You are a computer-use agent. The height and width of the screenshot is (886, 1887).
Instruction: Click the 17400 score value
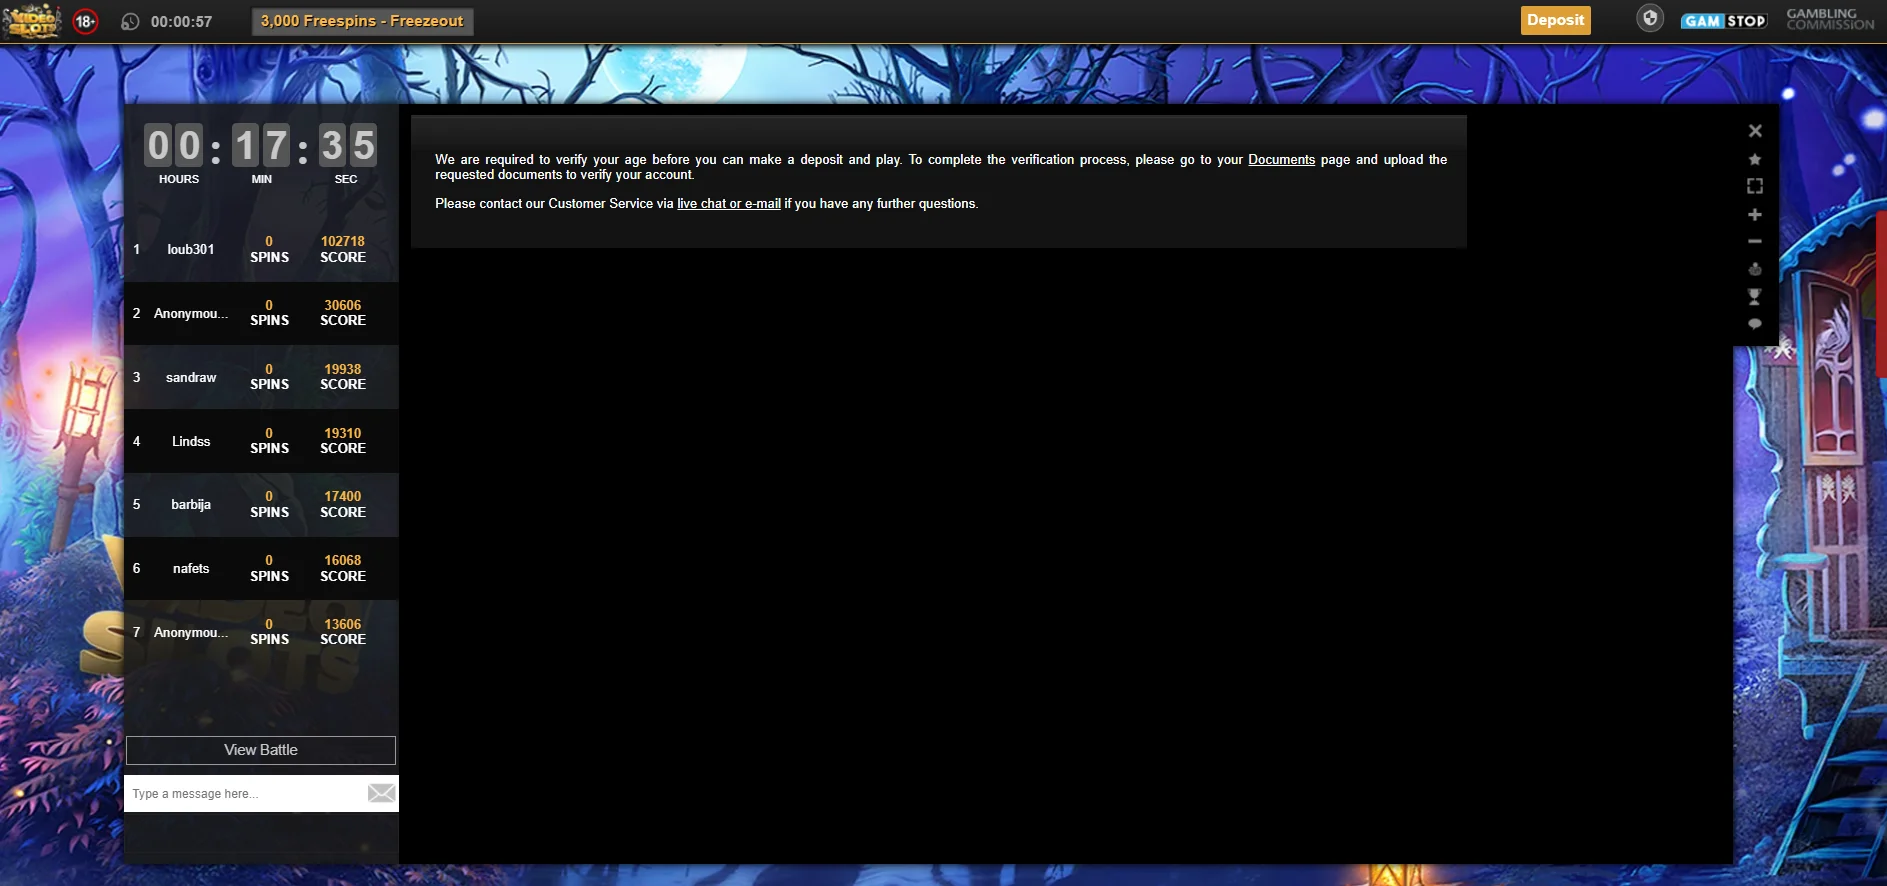(x=343, y=497)
